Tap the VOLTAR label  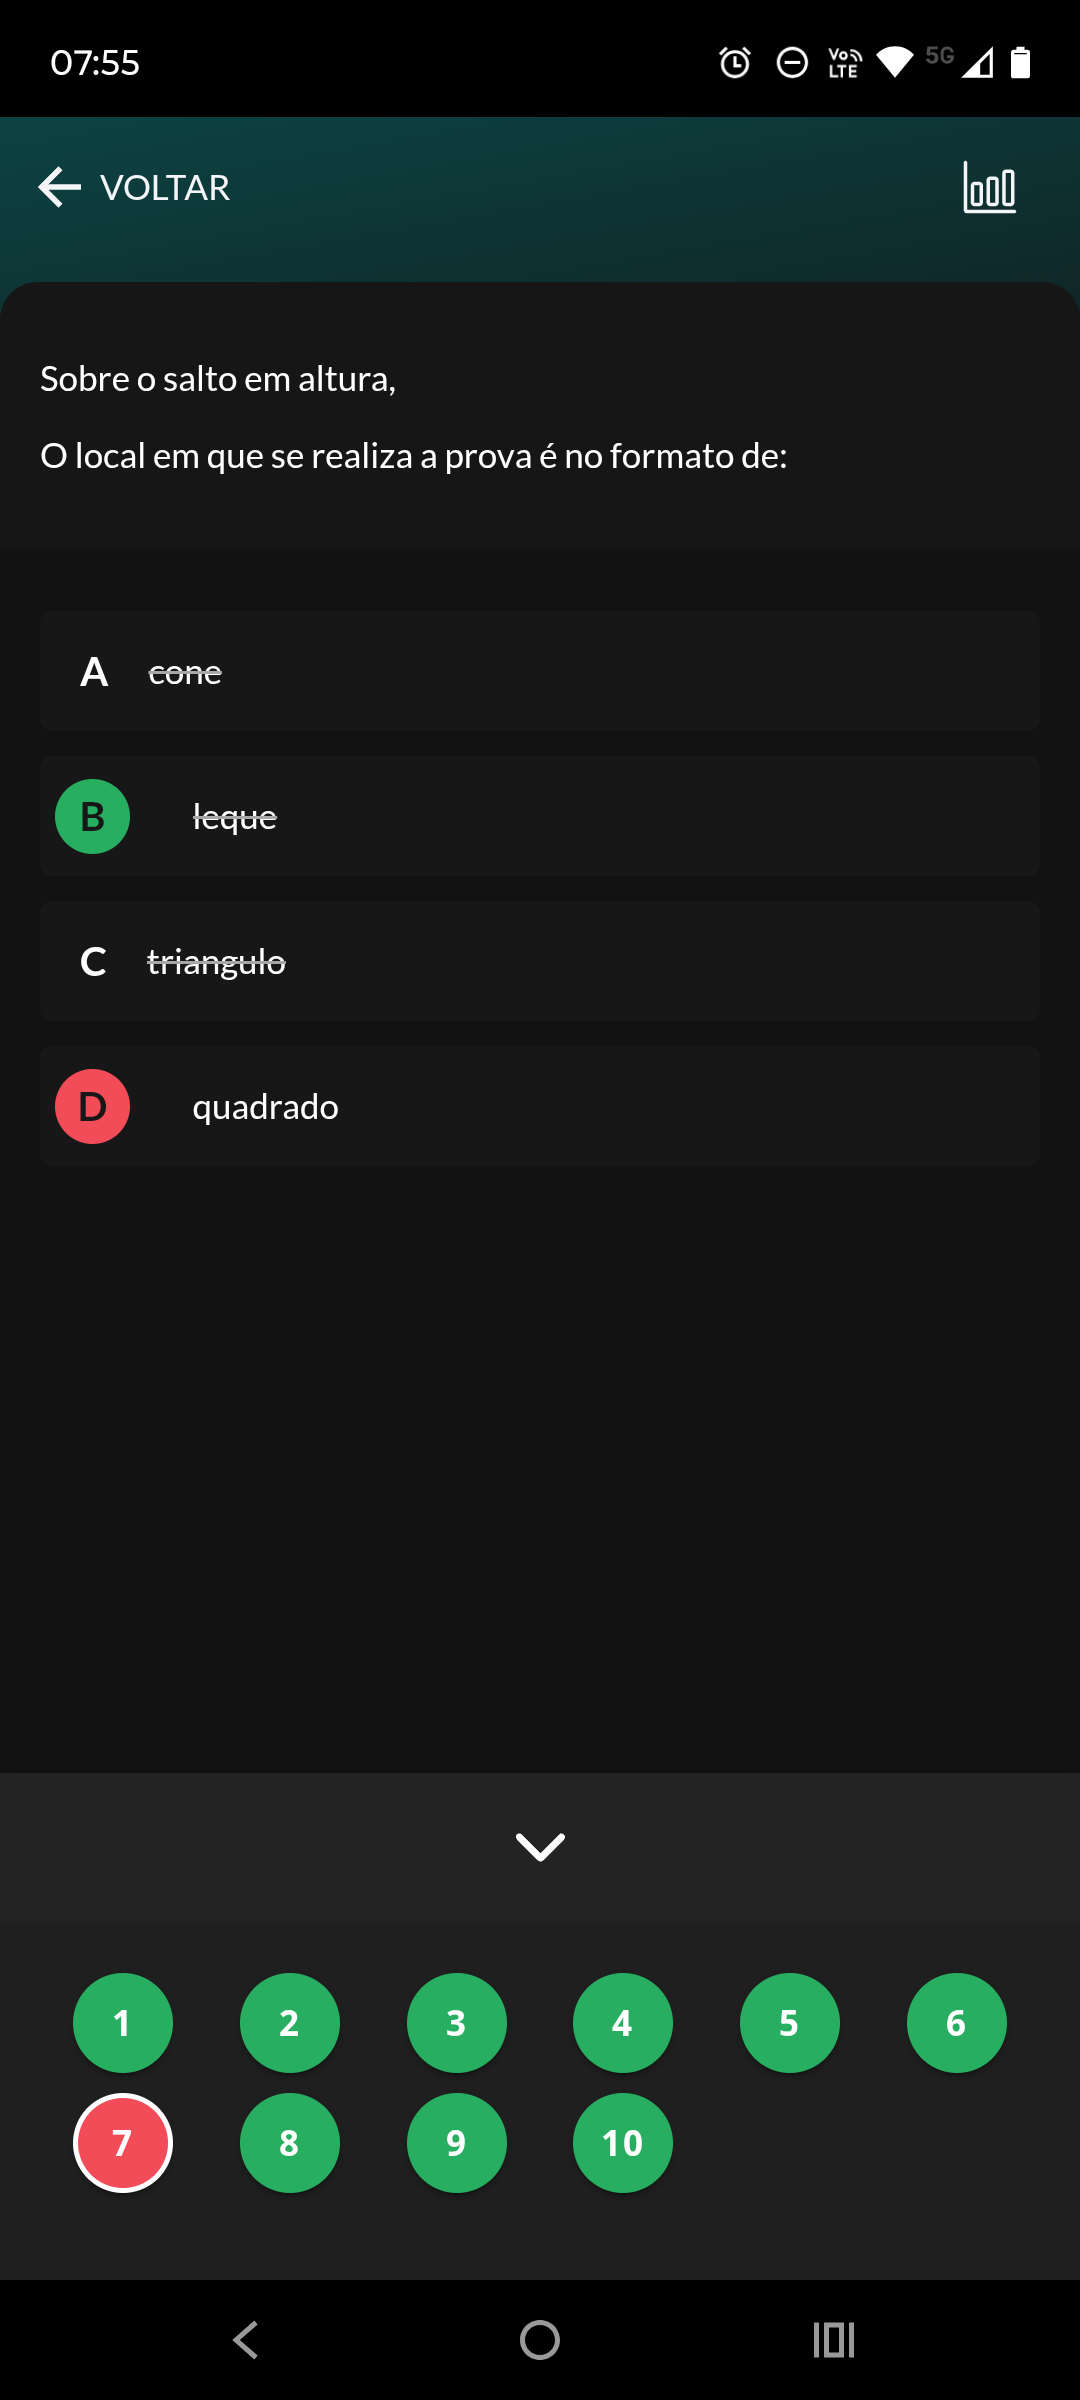(165, 187)
